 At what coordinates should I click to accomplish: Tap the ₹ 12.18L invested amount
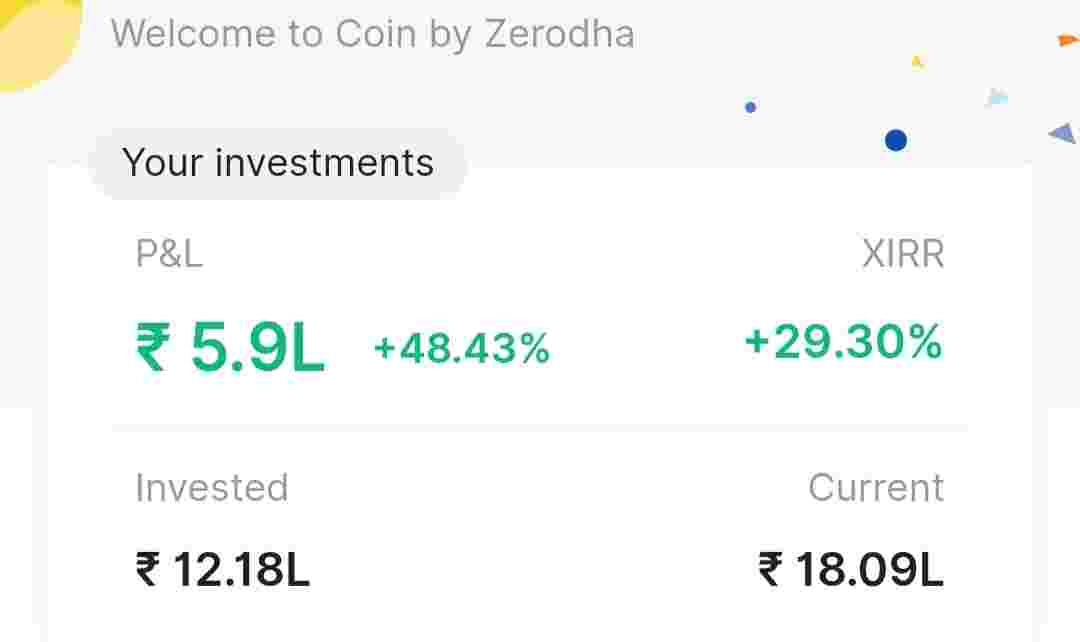click(223, 570)
